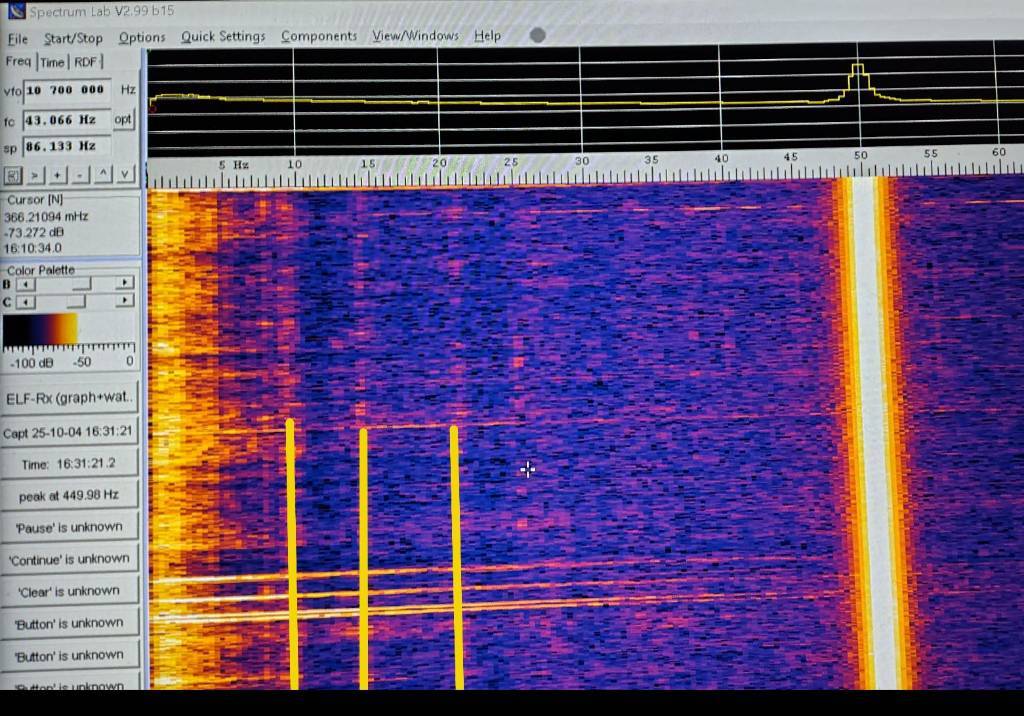This screenshot has height=716, width=1024.
Task: Click the '^' up arrow frequency button
Action: tap(103, 175)
